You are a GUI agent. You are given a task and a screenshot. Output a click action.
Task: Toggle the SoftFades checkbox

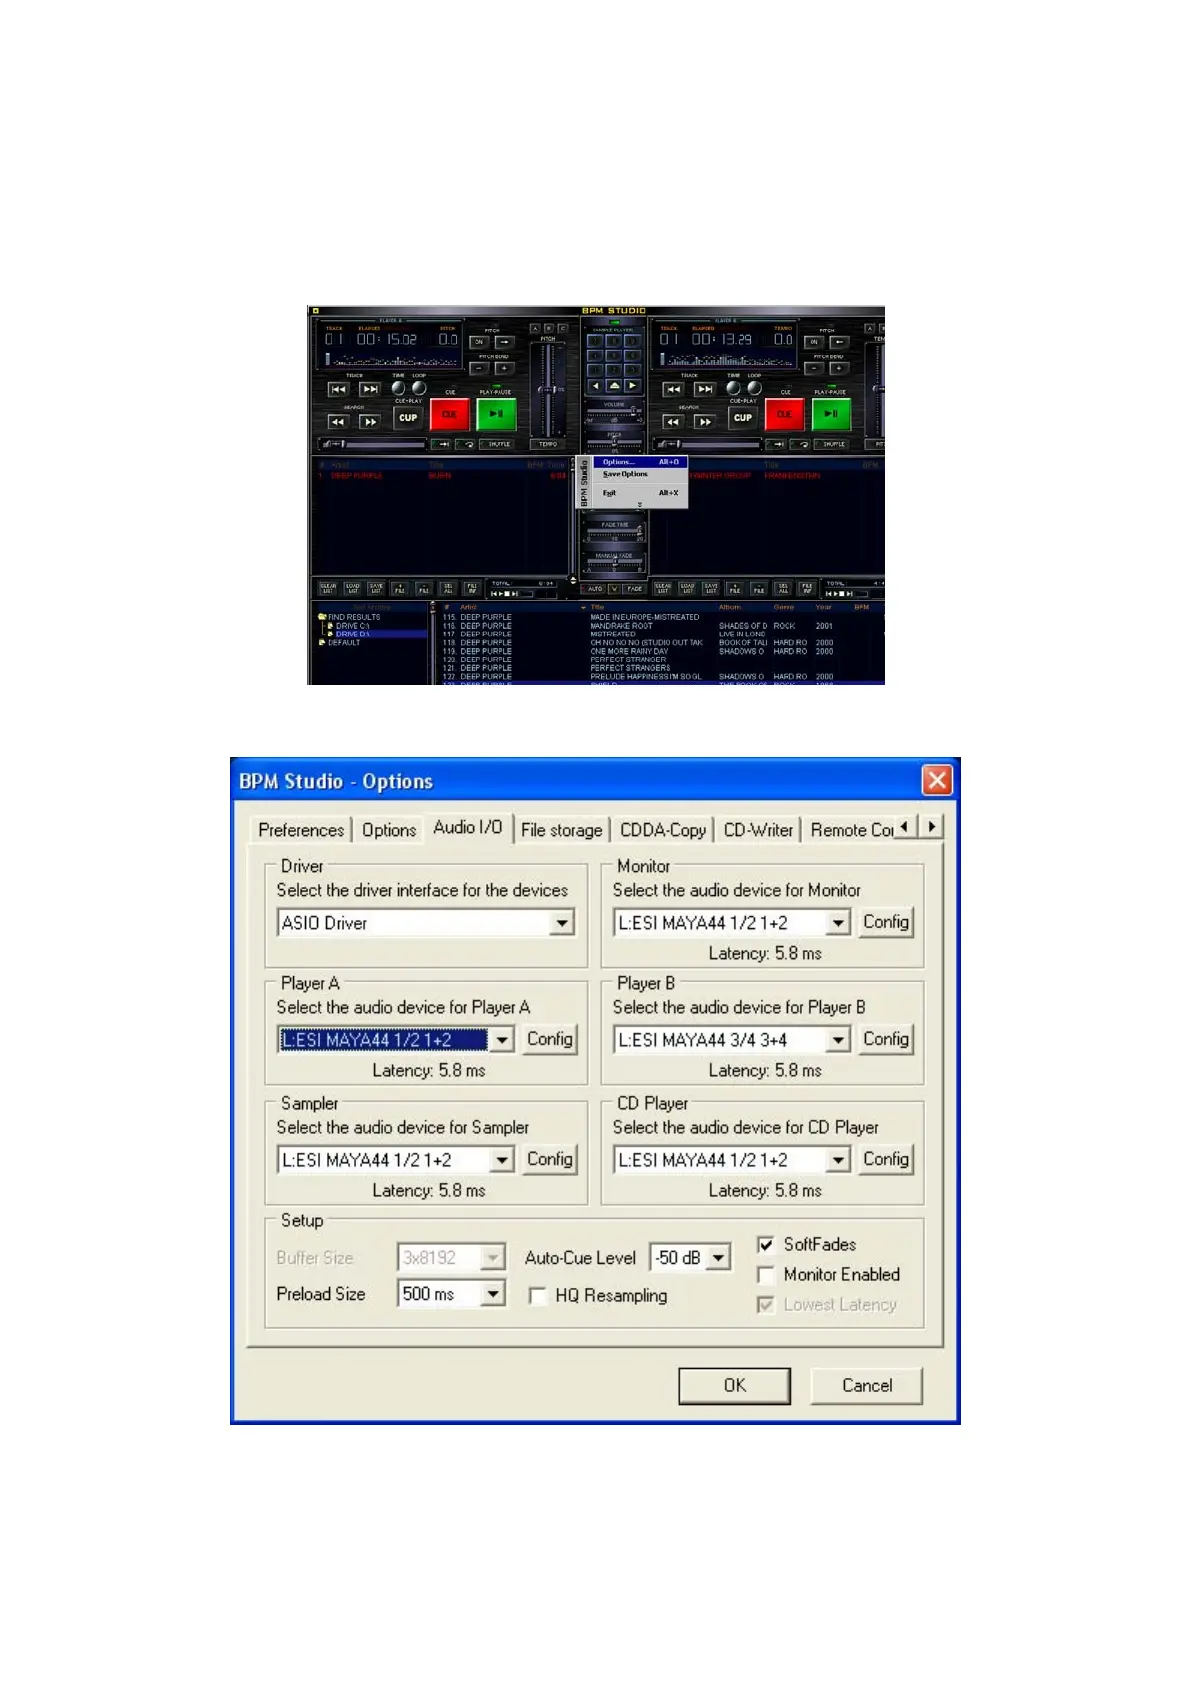(x=766, y=1245)
